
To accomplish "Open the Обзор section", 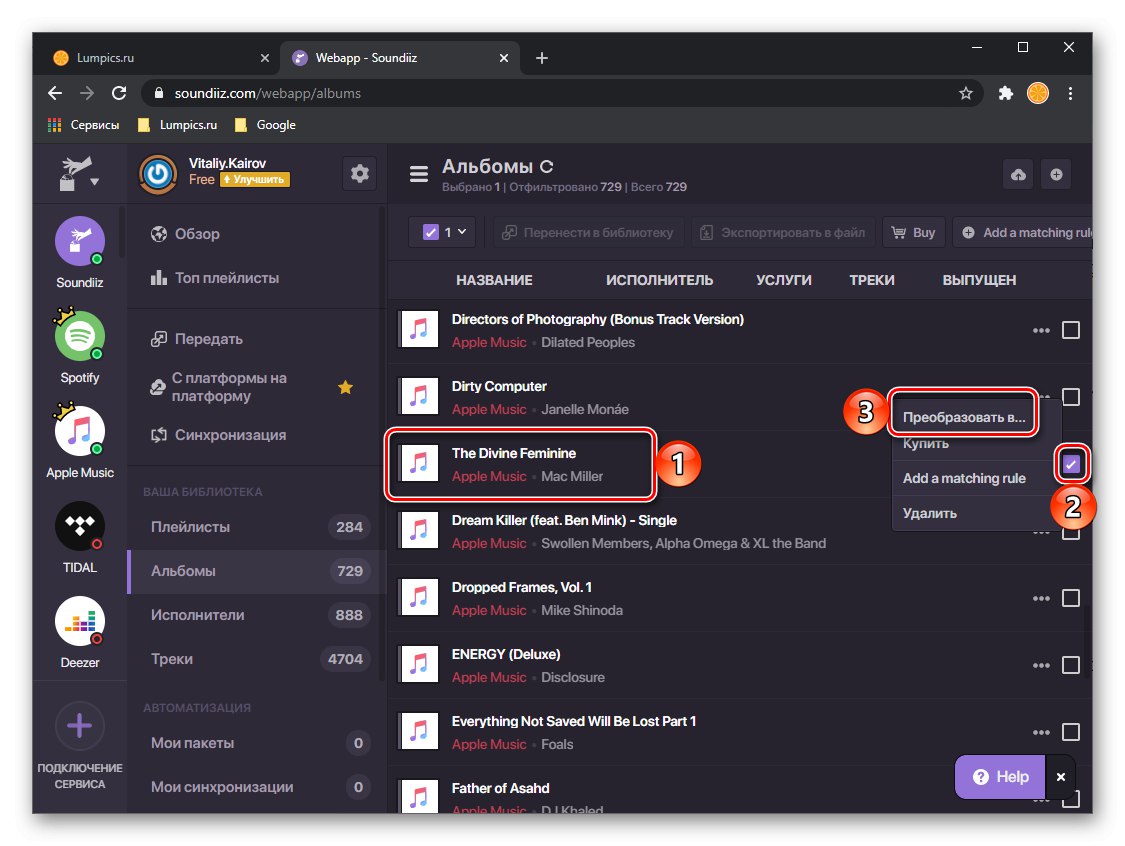I will [184, 234].
